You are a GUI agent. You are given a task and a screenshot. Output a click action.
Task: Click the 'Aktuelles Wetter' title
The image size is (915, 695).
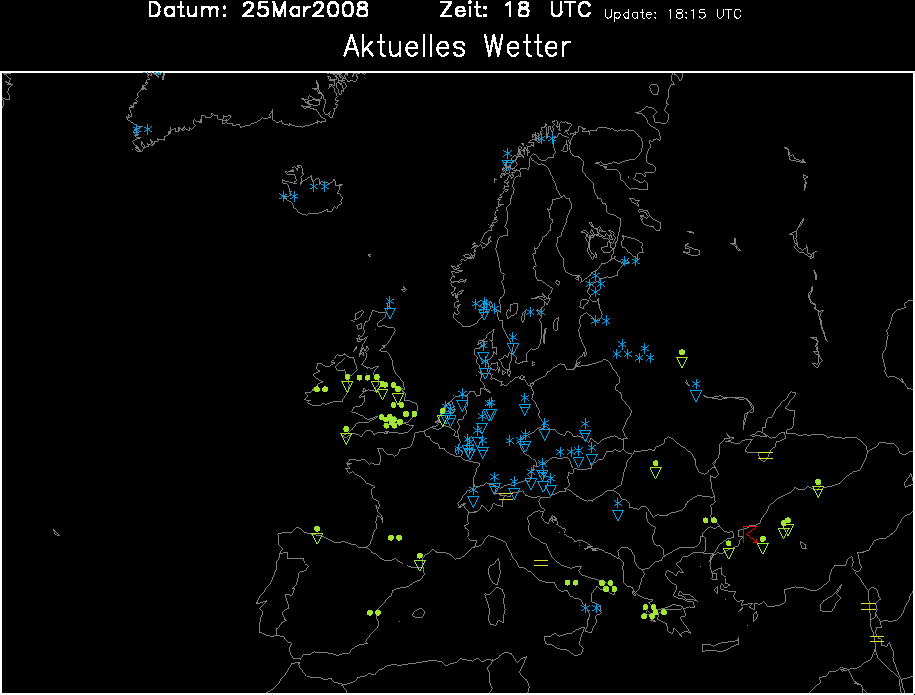457,46
